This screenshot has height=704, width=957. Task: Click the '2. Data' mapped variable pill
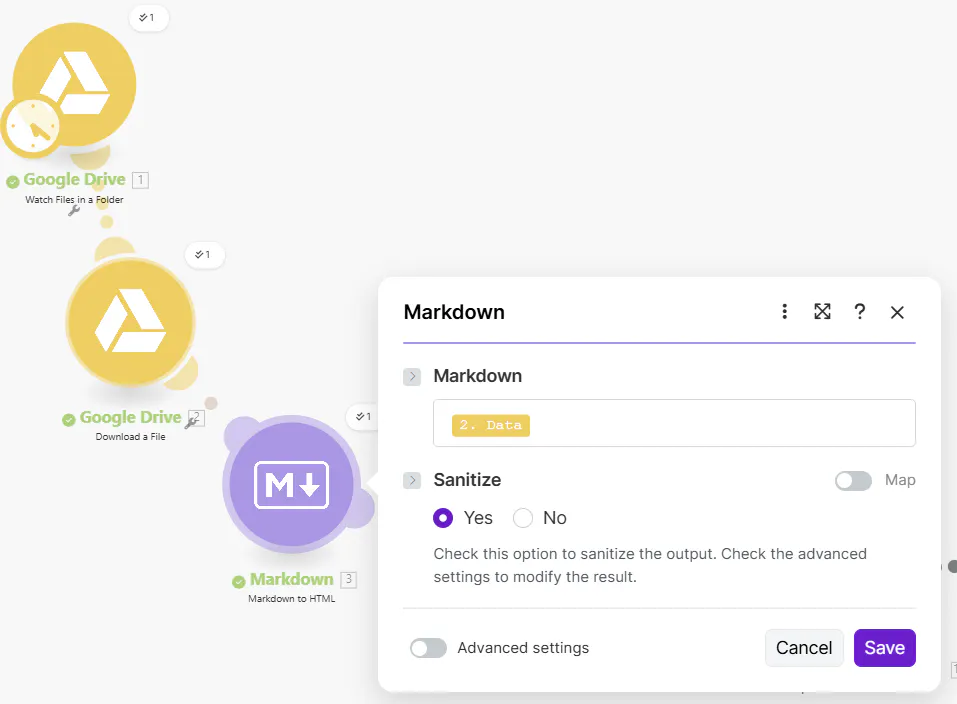(490, 425)
